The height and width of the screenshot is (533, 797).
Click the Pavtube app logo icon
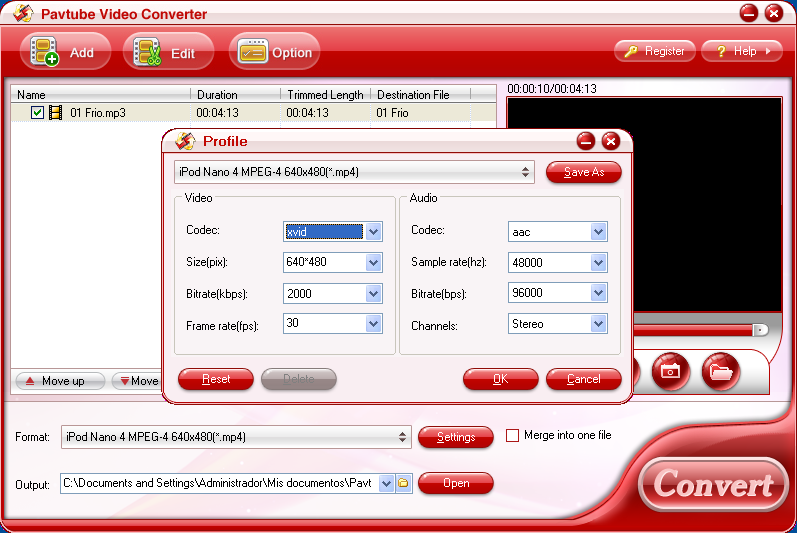23,13
